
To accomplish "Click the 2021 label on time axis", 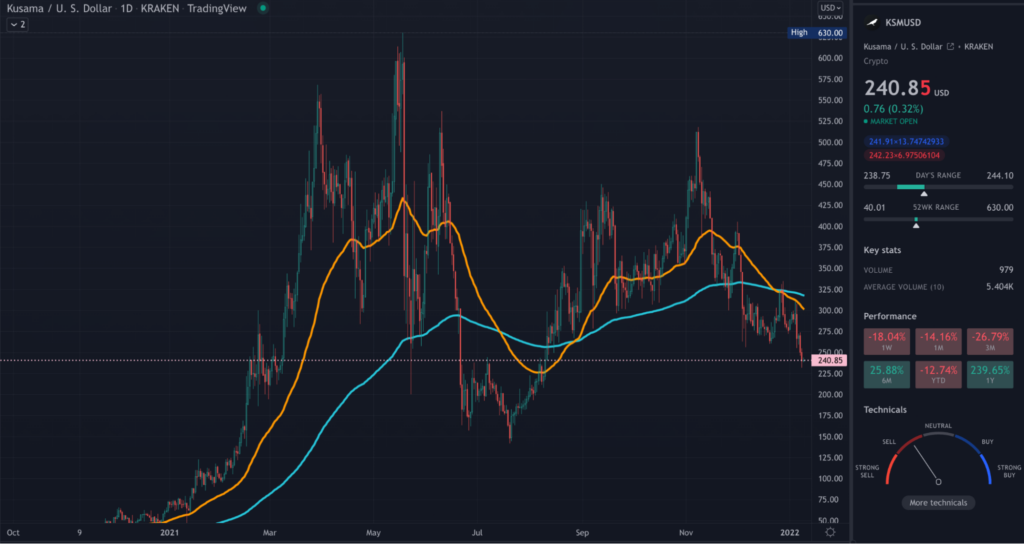I will [170, 532].
